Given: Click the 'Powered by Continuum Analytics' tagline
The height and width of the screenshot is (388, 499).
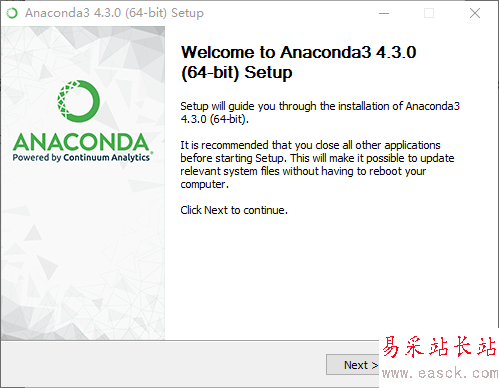Looking at the screenshot, I should pos(81,157).
